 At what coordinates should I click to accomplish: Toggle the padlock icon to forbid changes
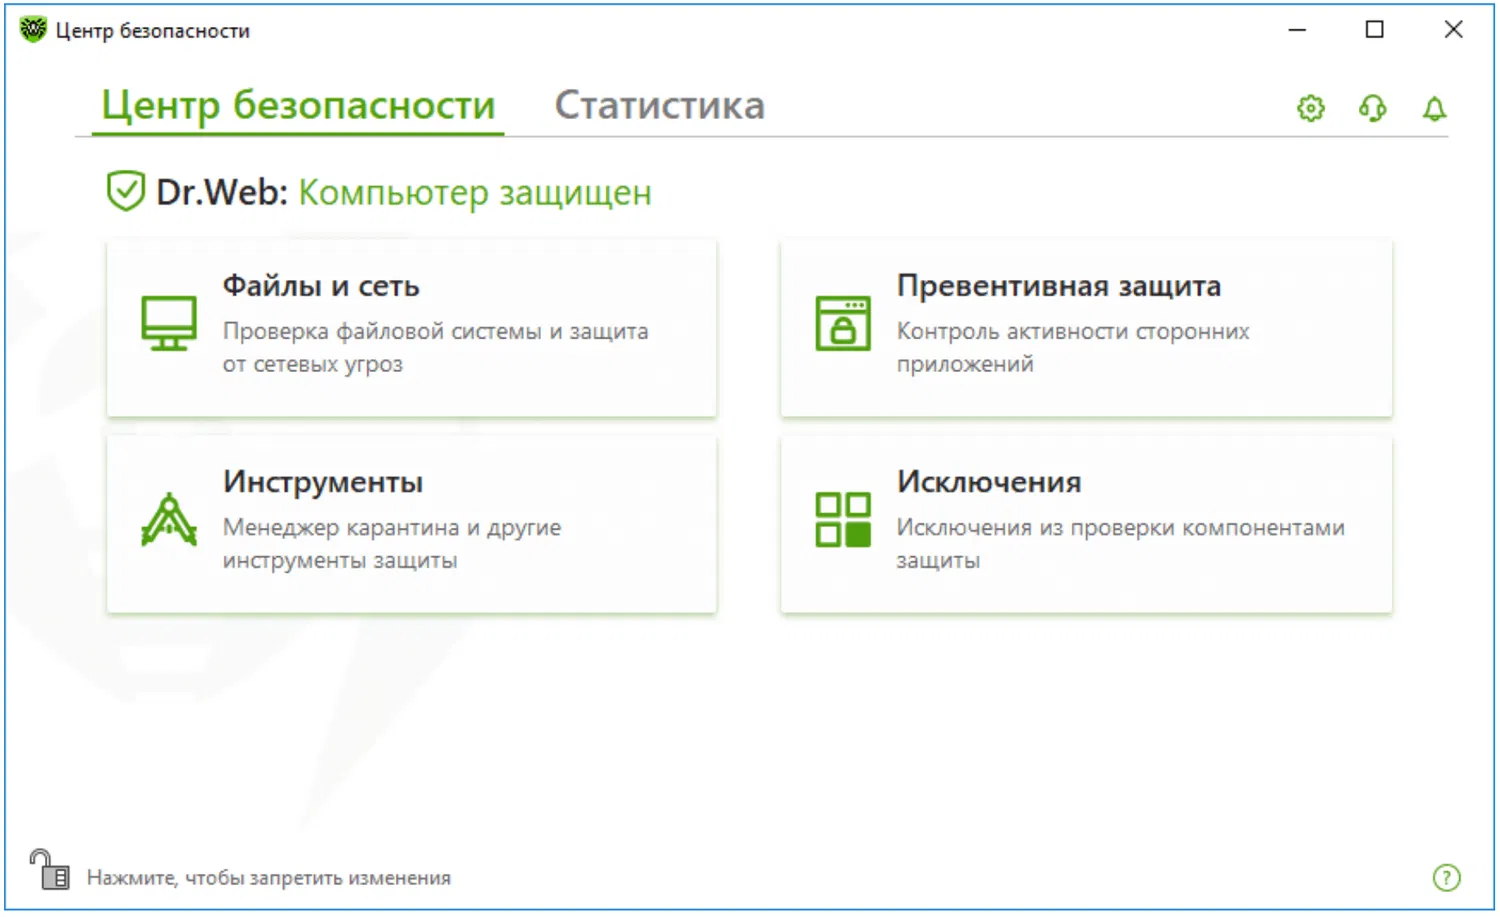[x=49, y=869]
